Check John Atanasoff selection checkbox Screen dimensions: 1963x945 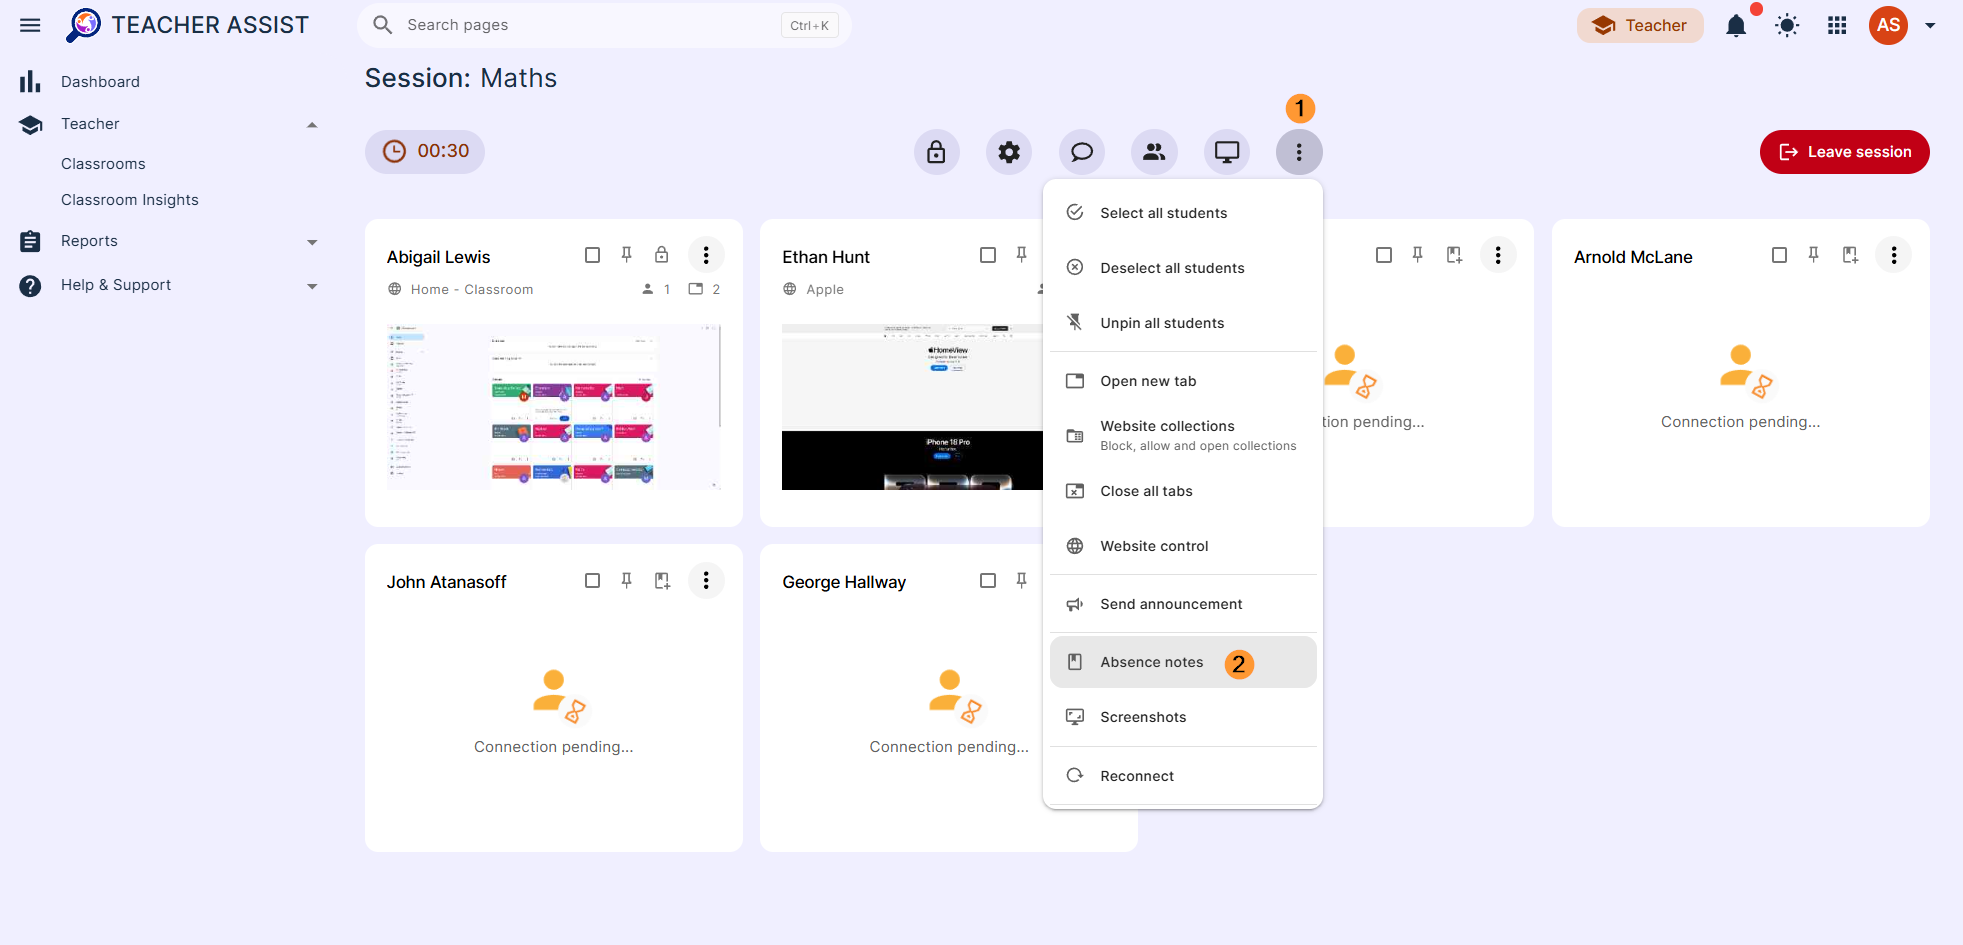(592, 580)
